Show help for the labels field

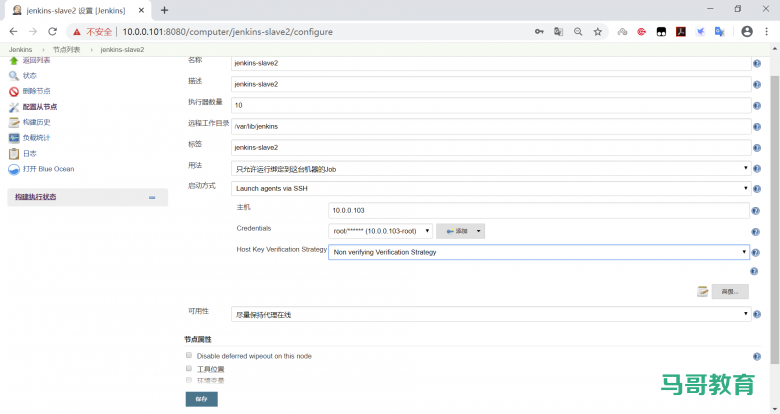pyautogui.click(x=757, y=148)
